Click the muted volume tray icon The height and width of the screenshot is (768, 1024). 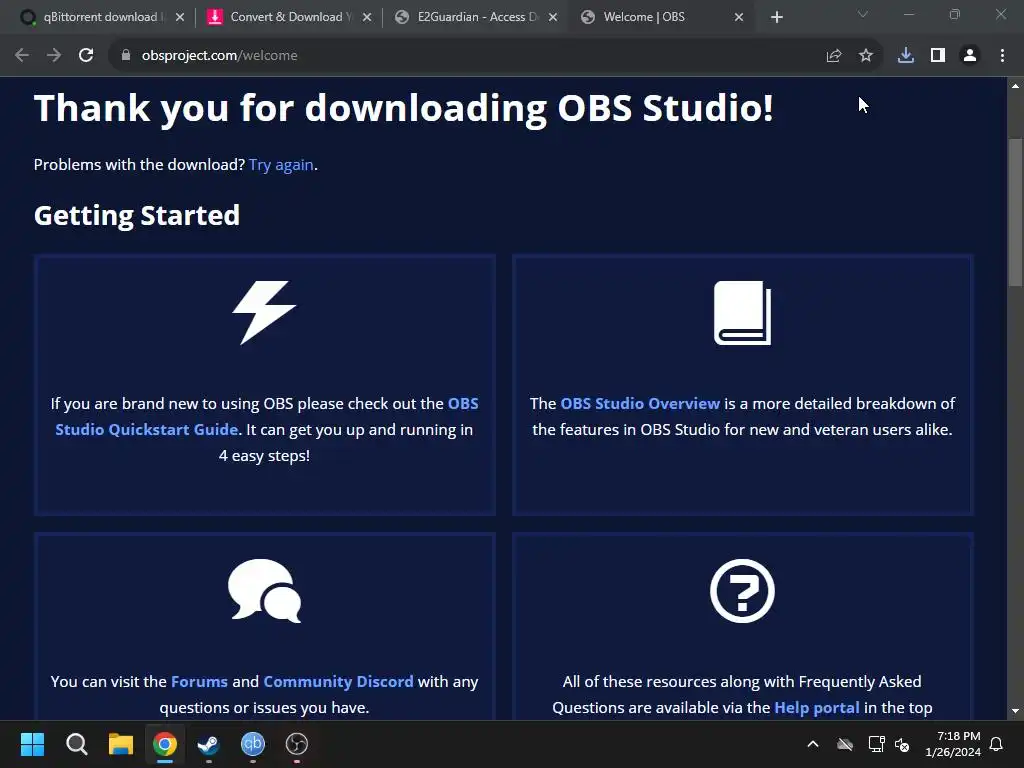tap(902, 744)
